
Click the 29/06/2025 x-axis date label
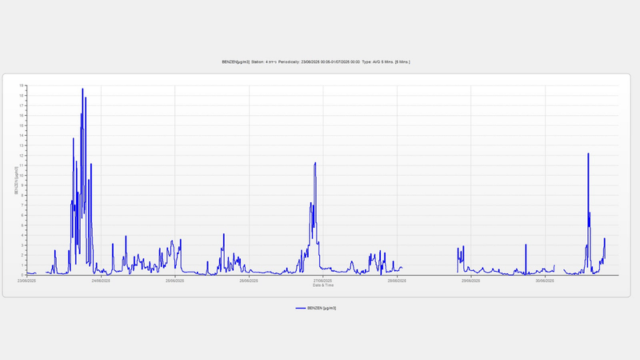(471, 281)
